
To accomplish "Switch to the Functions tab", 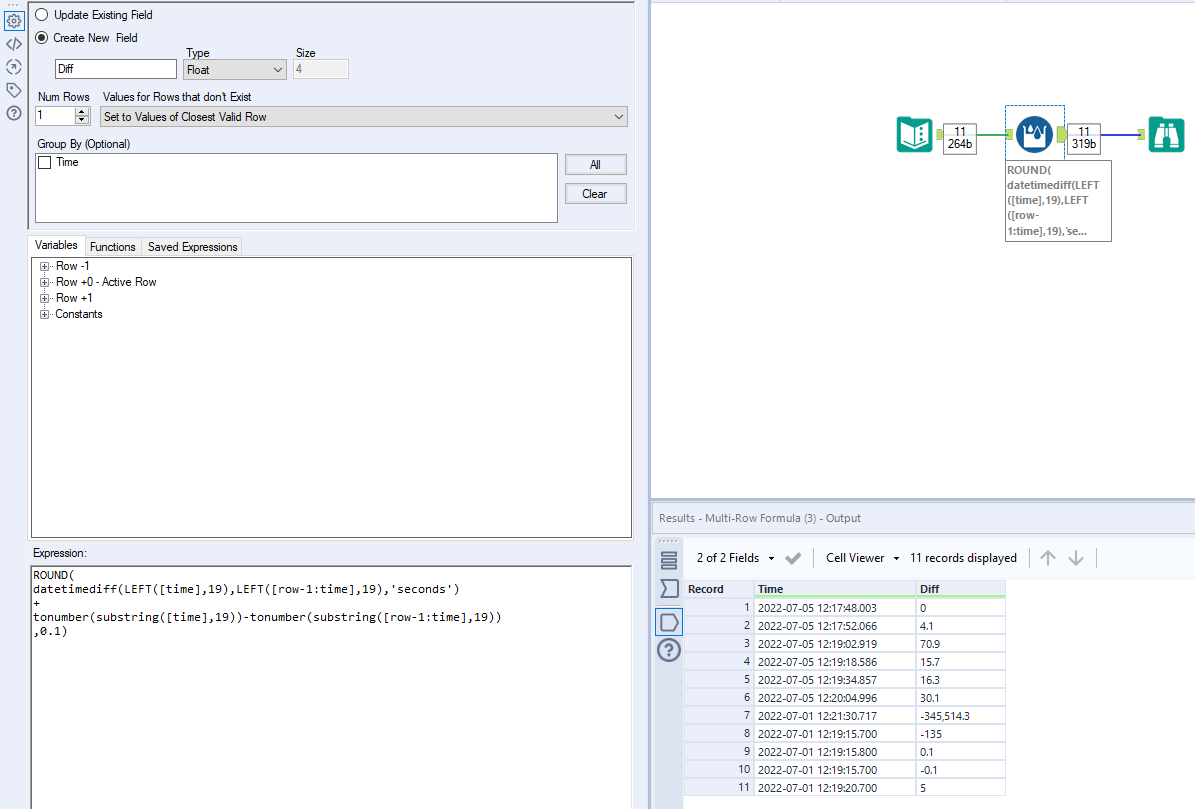I will click(x=112, y=246).
